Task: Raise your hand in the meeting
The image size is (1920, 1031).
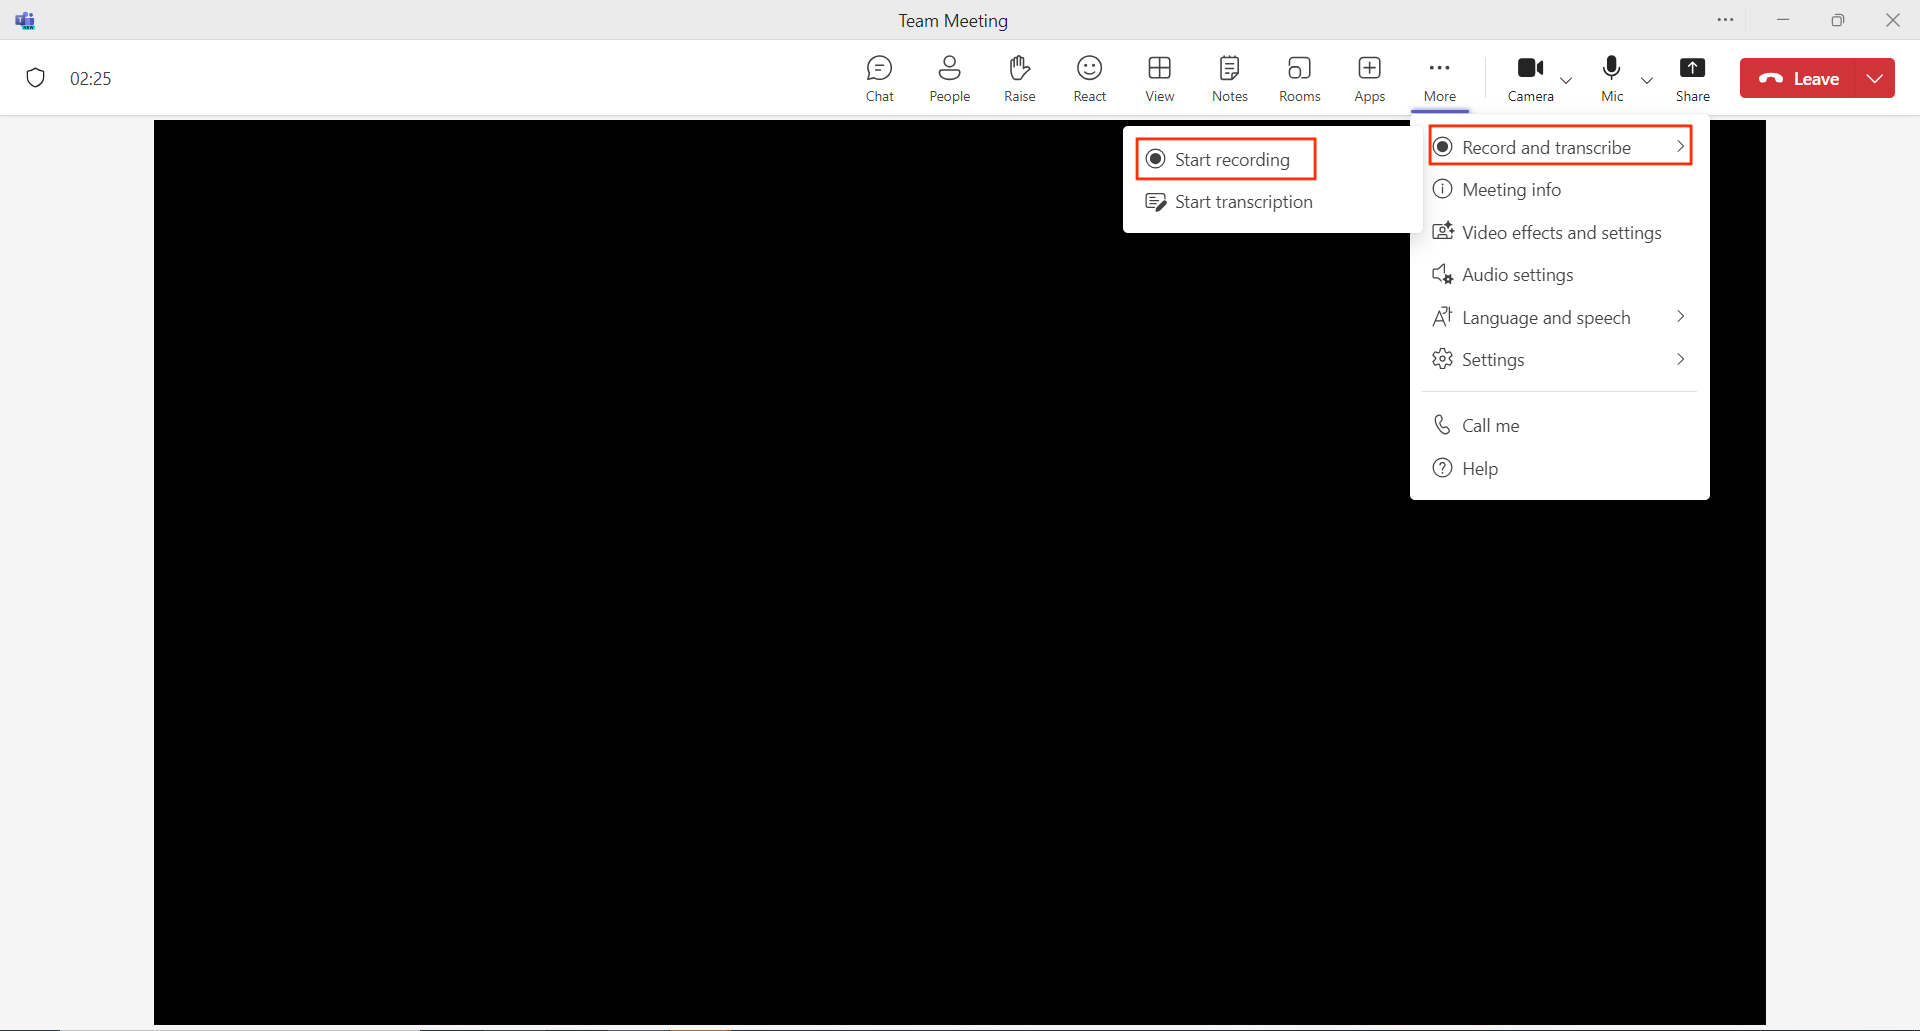Action: 1019,79
